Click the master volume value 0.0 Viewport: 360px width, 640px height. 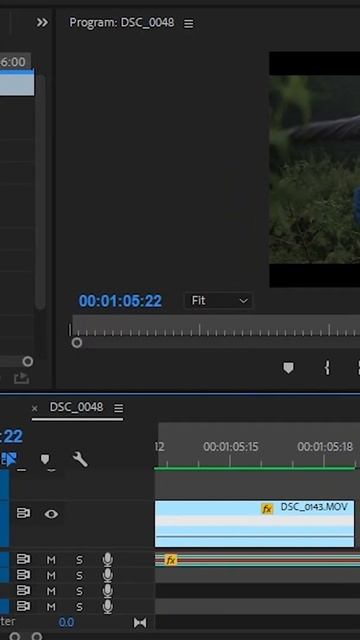point(66,622)
